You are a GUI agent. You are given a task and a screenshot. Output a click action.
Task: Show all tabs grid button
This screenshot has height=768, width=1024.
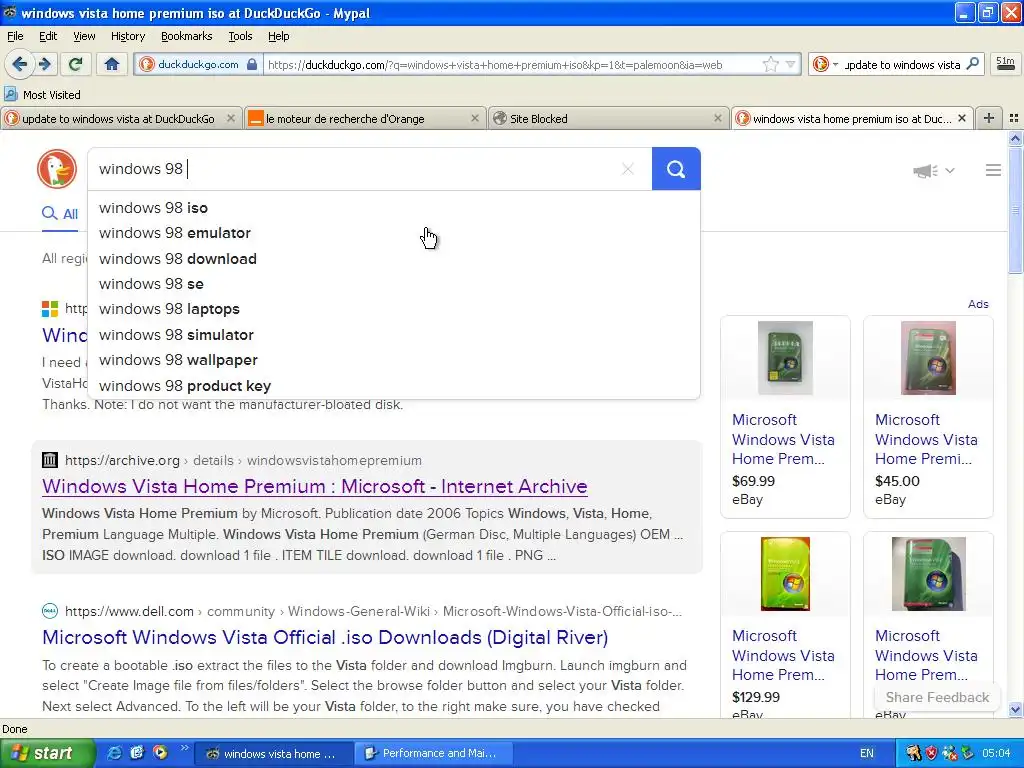[x=1014, y=118]
